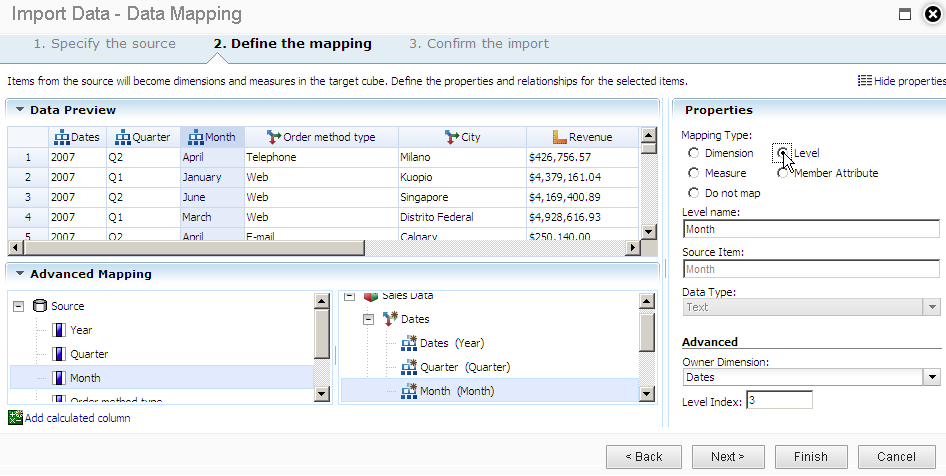
Task: Click the Back button
Action: point(644,457)
